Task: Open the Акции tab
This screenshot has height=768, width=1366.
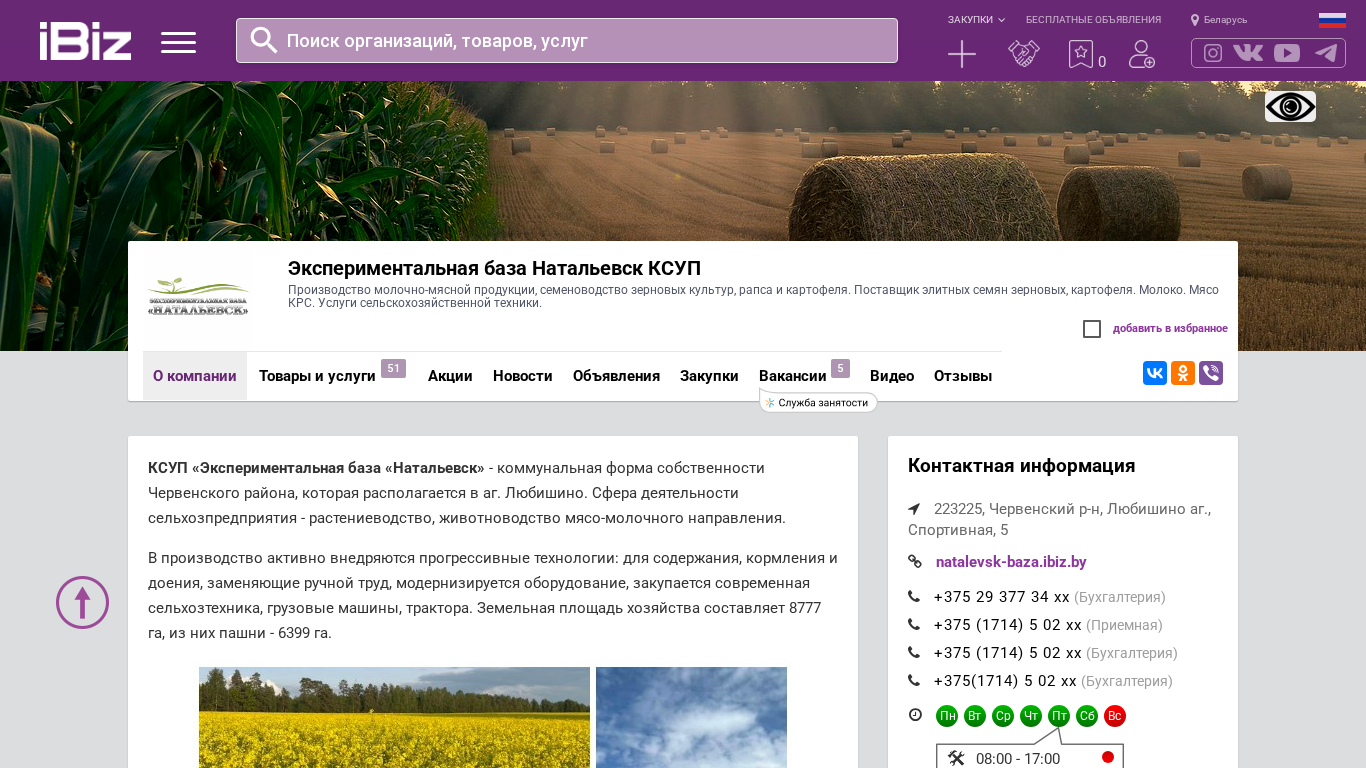Action: 450,376
